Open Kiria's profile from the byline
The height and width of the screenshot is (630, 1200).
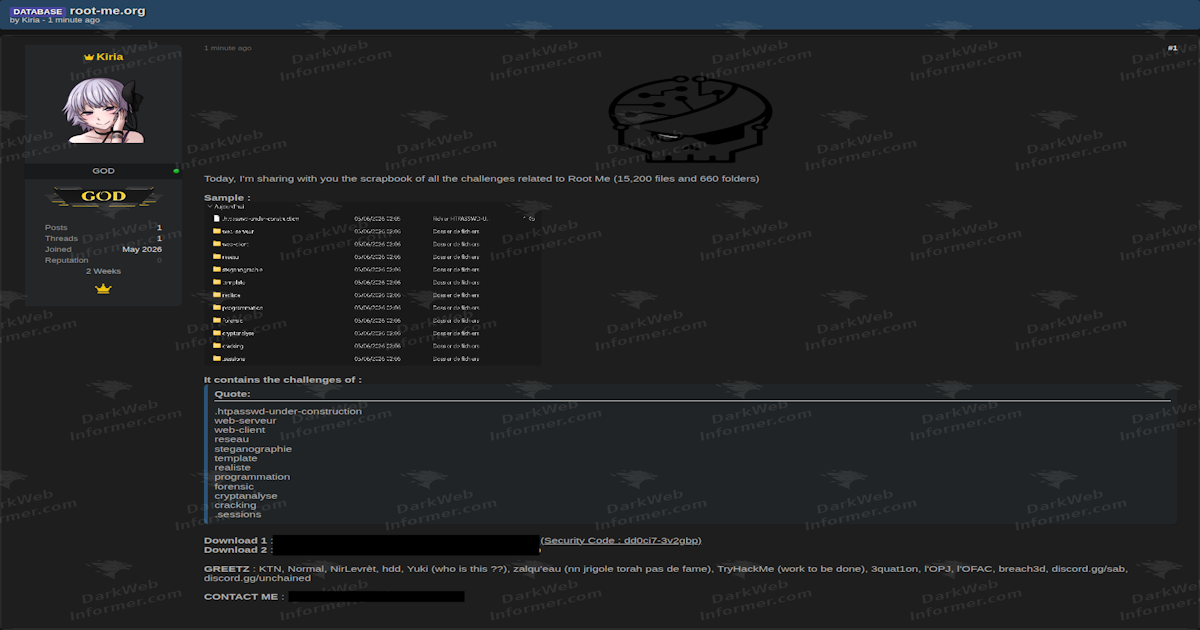tap(31, 20)
